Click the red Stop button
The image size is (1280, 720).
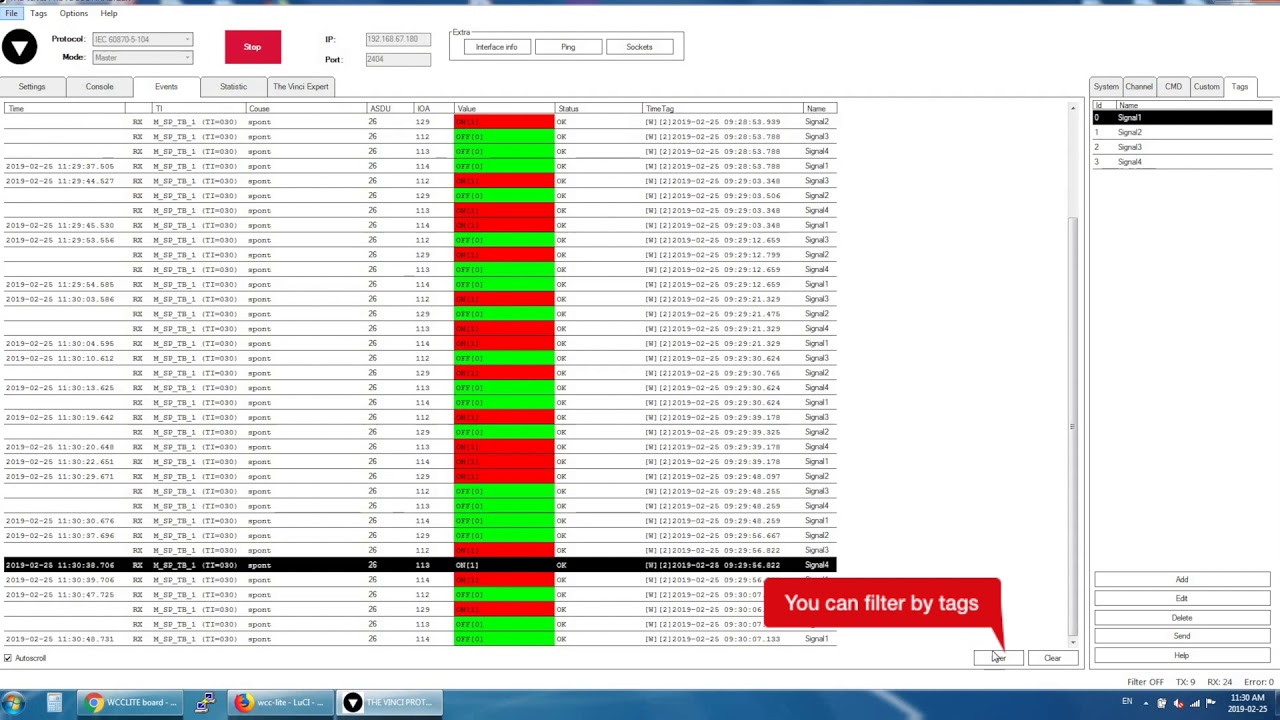[252, 47]
